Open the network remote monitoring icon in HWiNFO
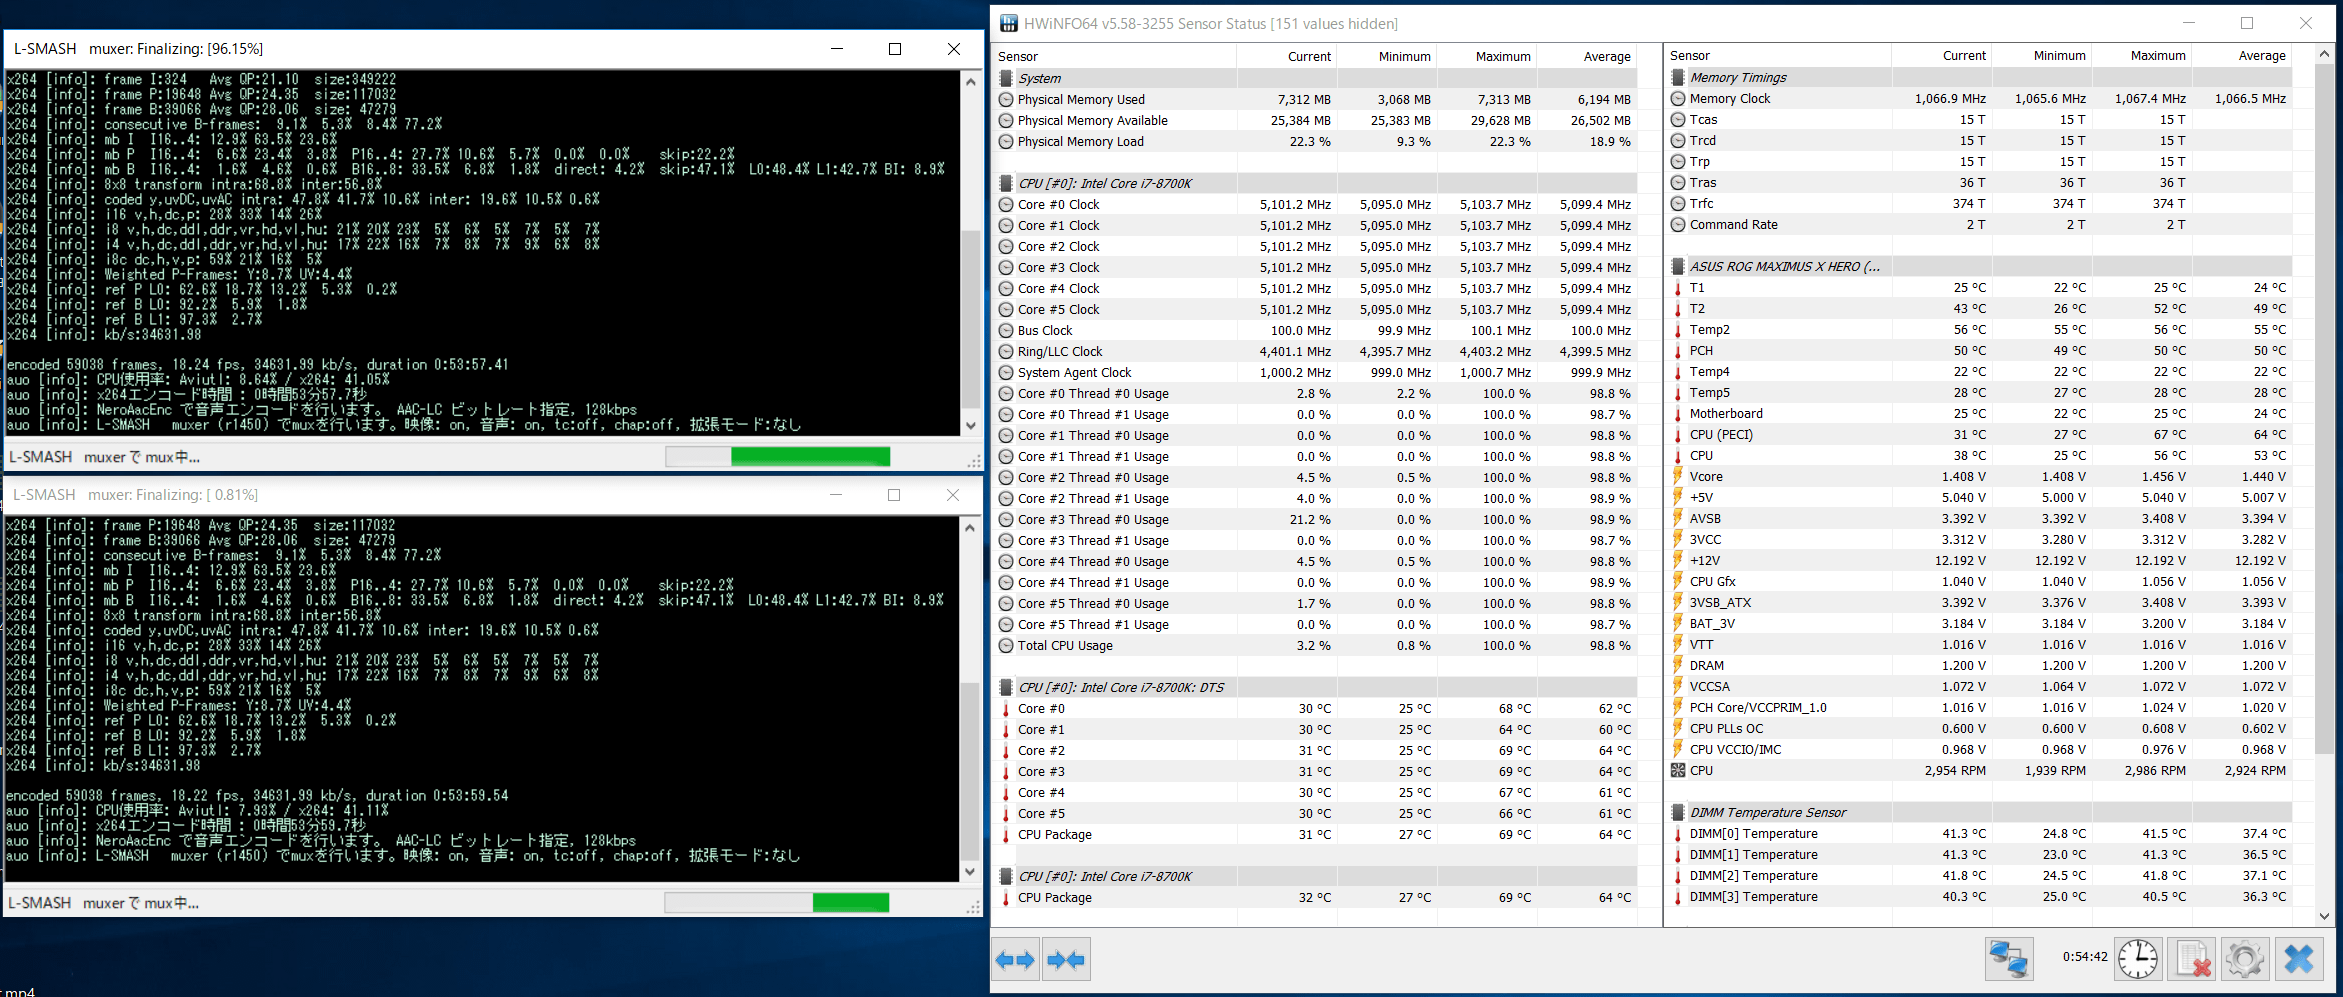The width and height of the screenshot is (2343, 997). pos(2009,959)
